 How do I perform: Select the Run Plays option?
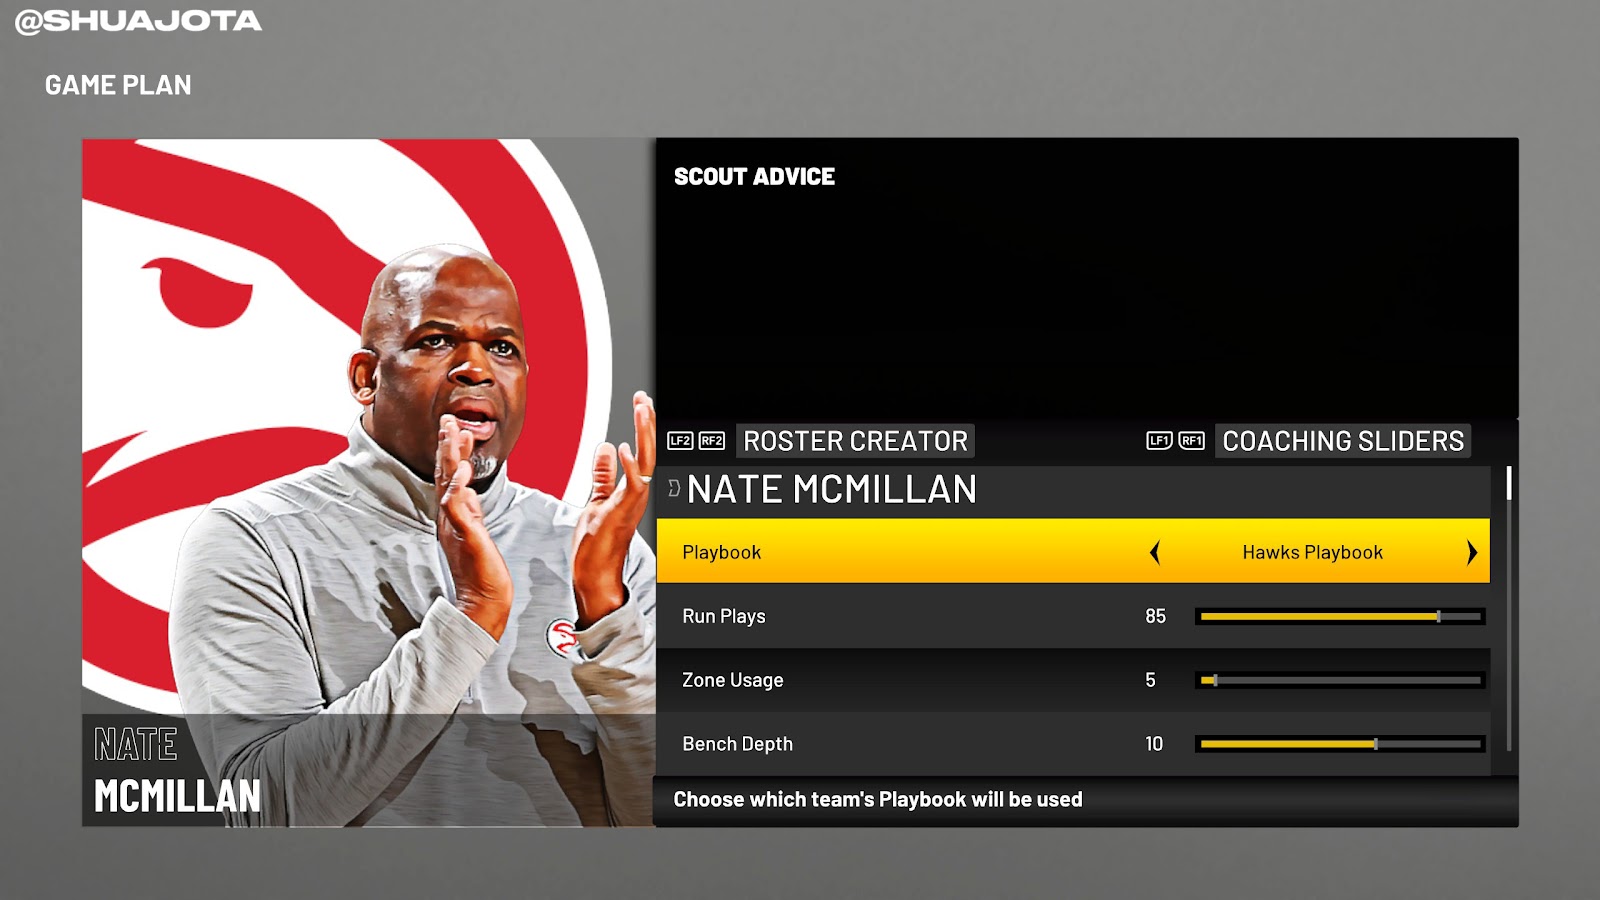pos(1073,616)
